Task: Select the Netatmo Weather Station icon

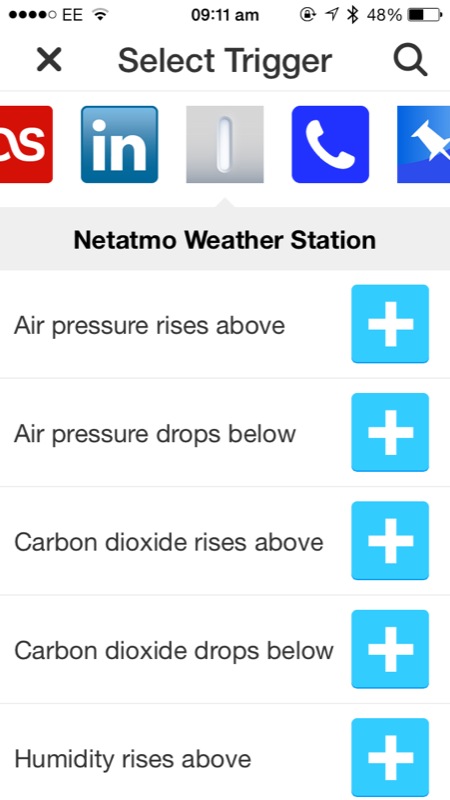Action: coord(224,144)
